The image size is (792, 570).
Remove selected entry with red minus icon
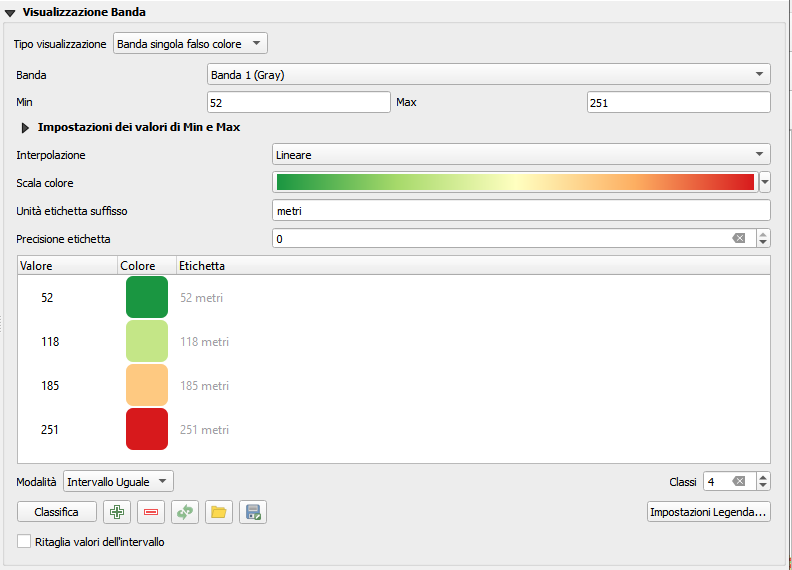[x=151, y=512]
